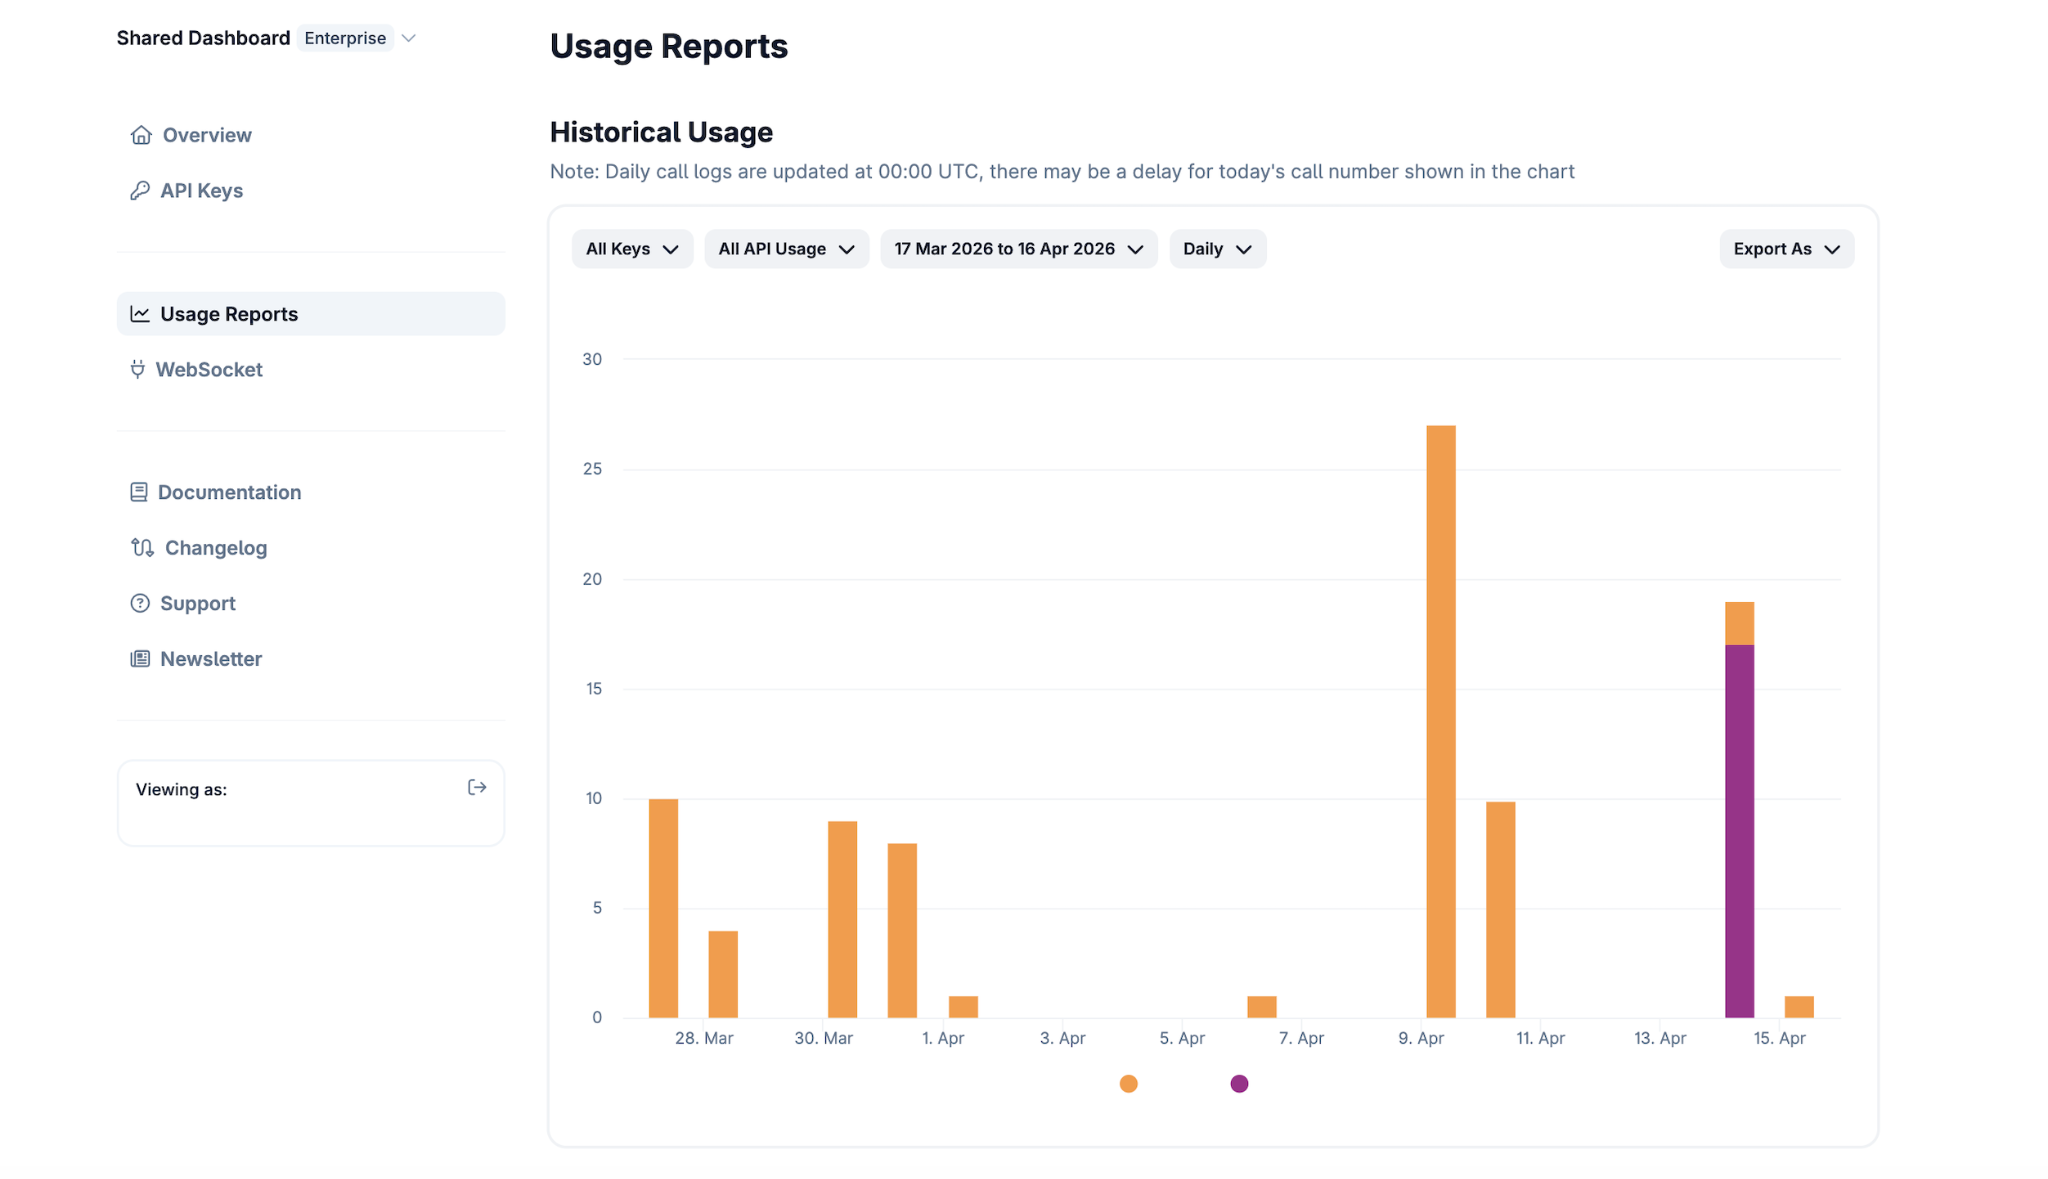Click the Overview home icon
The image size is (2048, 1179).
coord(141,135)
